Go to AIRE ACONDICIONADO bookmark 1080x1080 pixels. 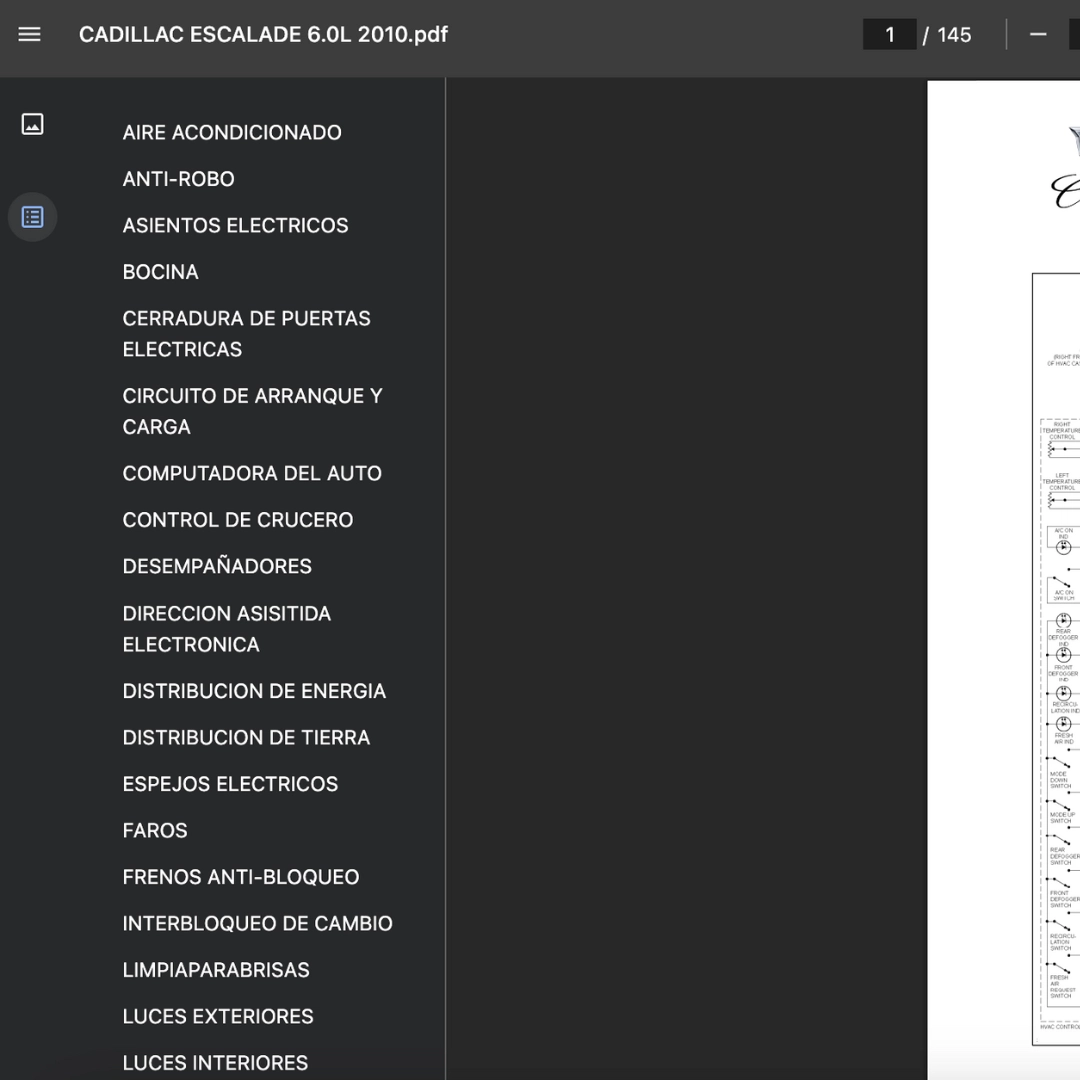tap(232, 132)
